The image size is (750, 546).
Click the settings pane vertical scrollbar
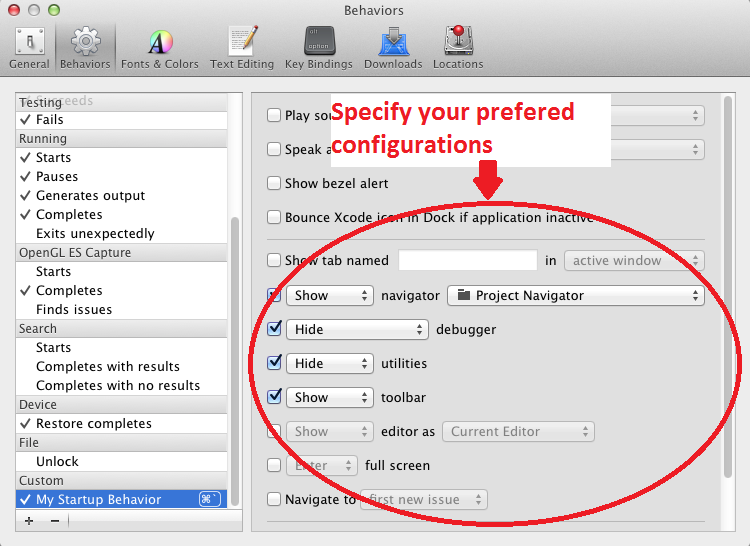(x=728, y=287)
